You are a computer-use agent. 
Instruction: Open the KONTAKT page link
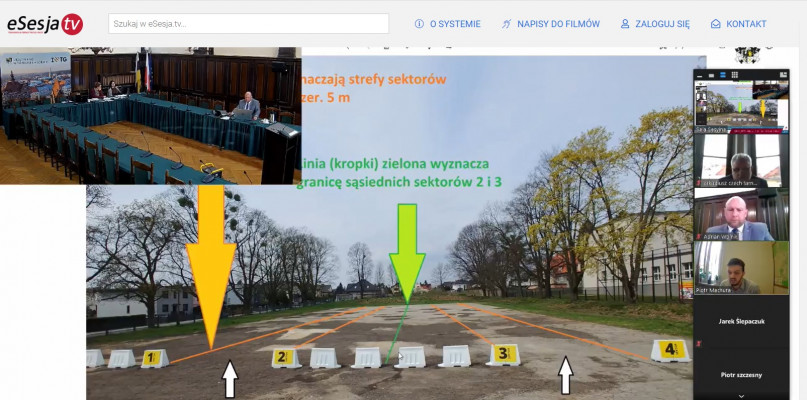(x=746, y=24)
